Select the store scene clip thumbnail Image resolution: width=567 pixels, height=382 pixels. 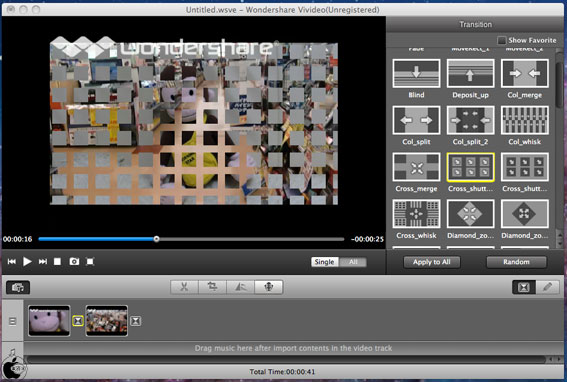coord(107,321)
